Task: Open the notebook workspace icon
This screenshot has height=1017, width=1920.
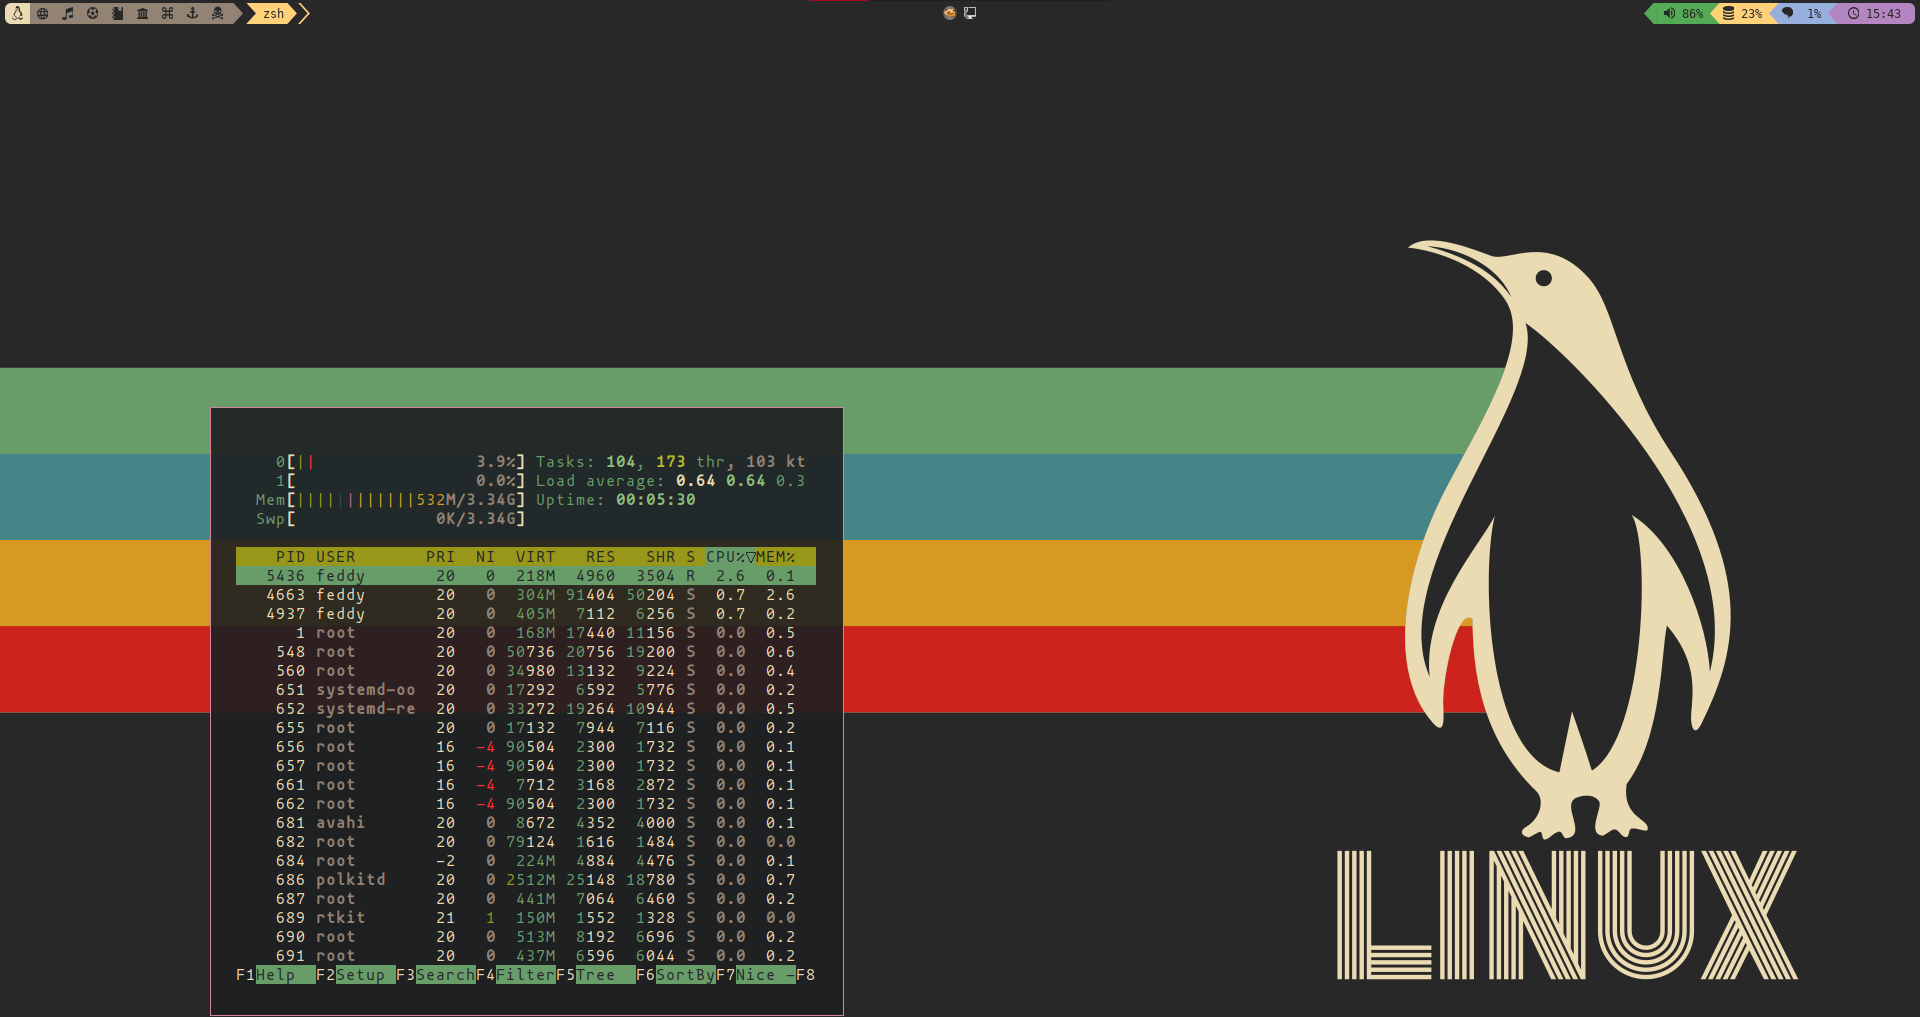Action: (118, 13)
